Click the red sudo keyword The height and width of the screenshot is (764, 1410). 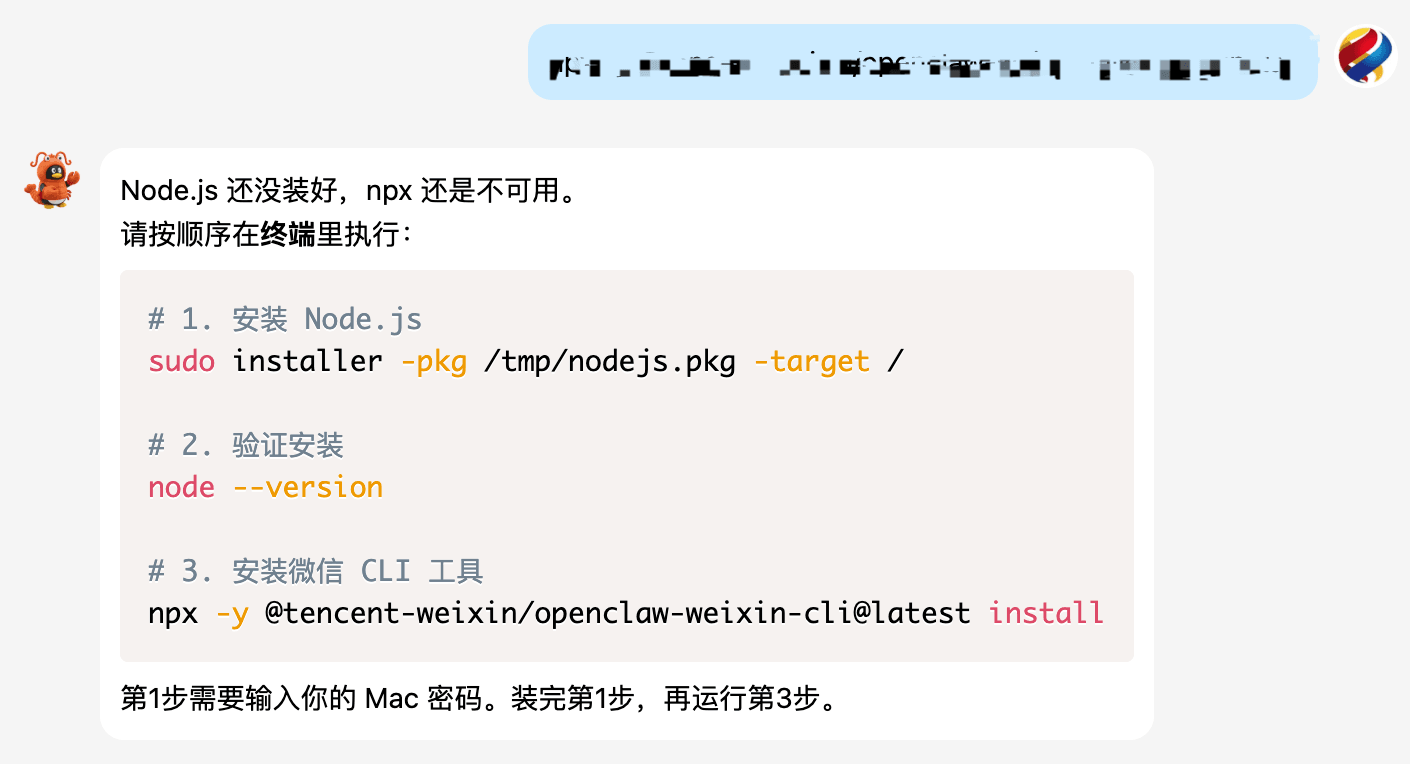point(181,361)
